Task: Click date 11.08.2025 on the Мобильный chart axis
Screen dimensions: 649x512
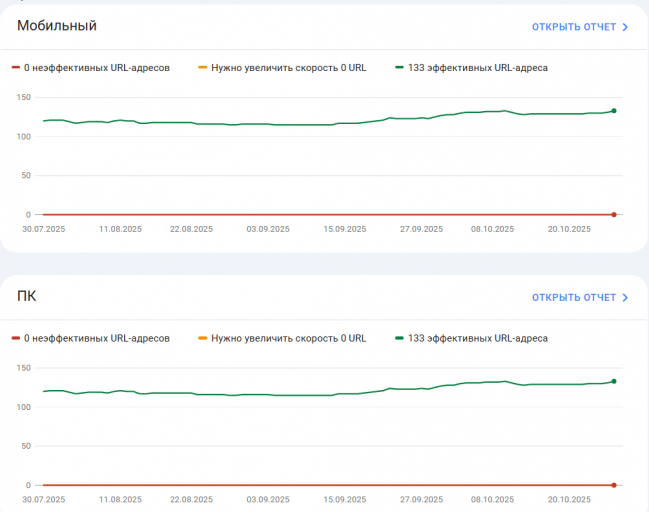Action: tap(120, 229)
